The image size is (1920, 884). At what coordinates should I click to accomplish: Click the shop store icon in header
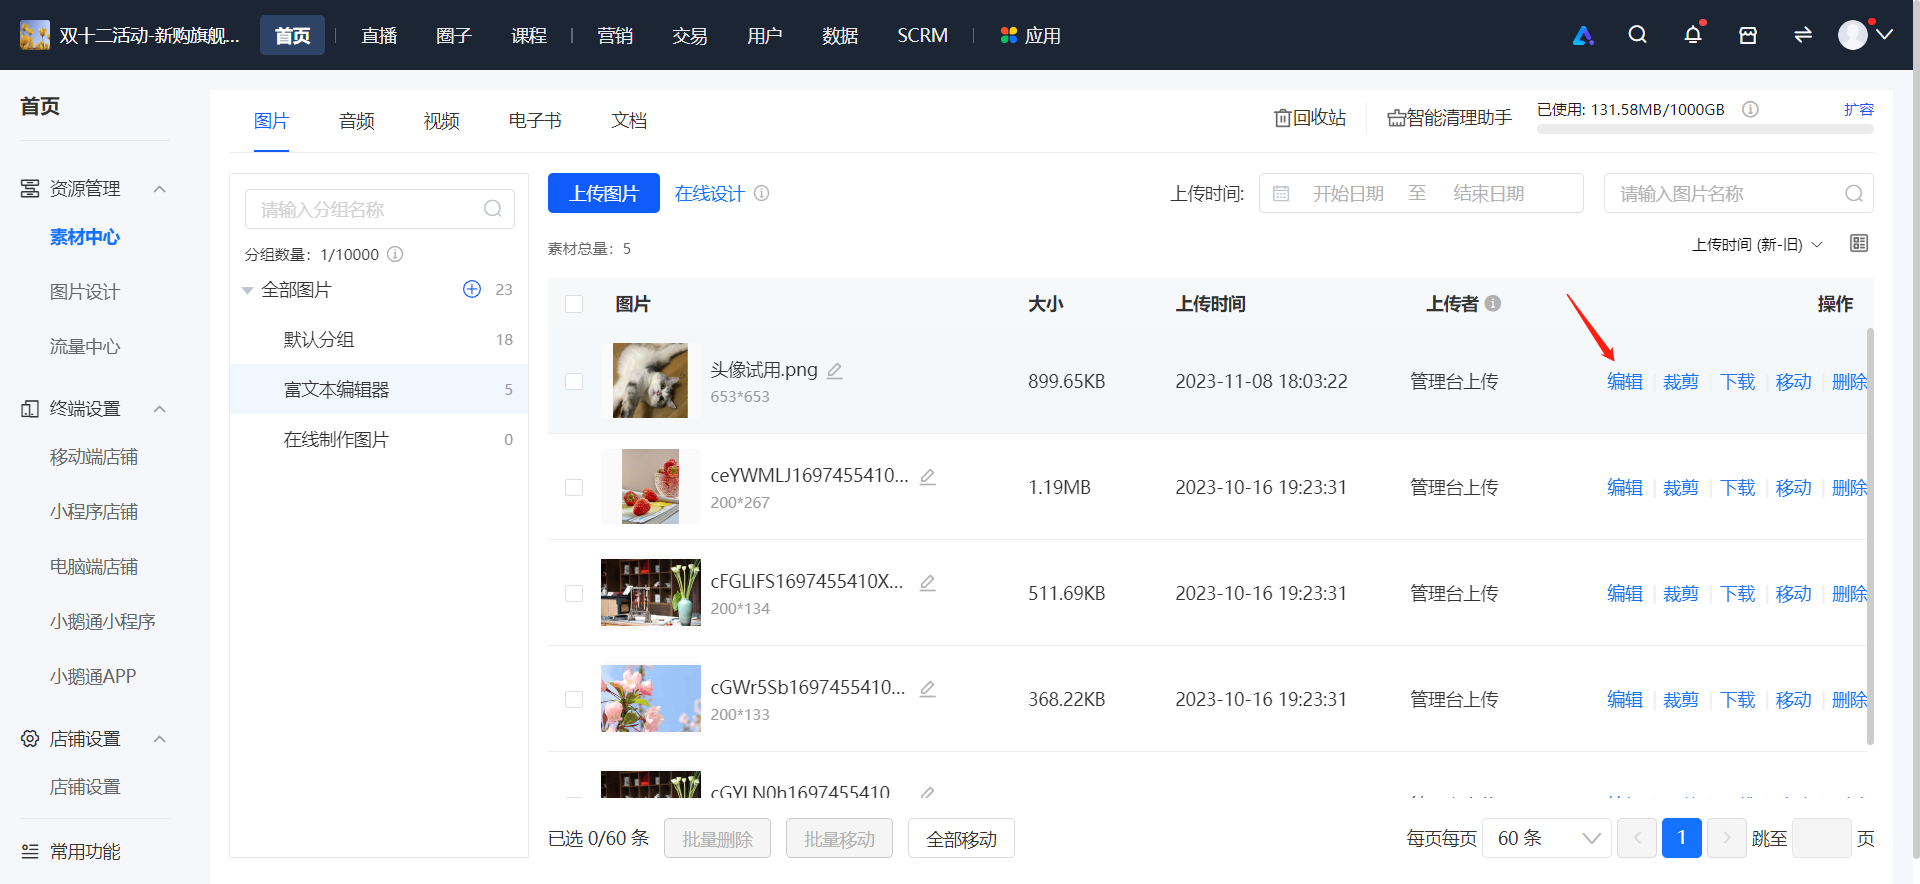tap(1748, 35)
